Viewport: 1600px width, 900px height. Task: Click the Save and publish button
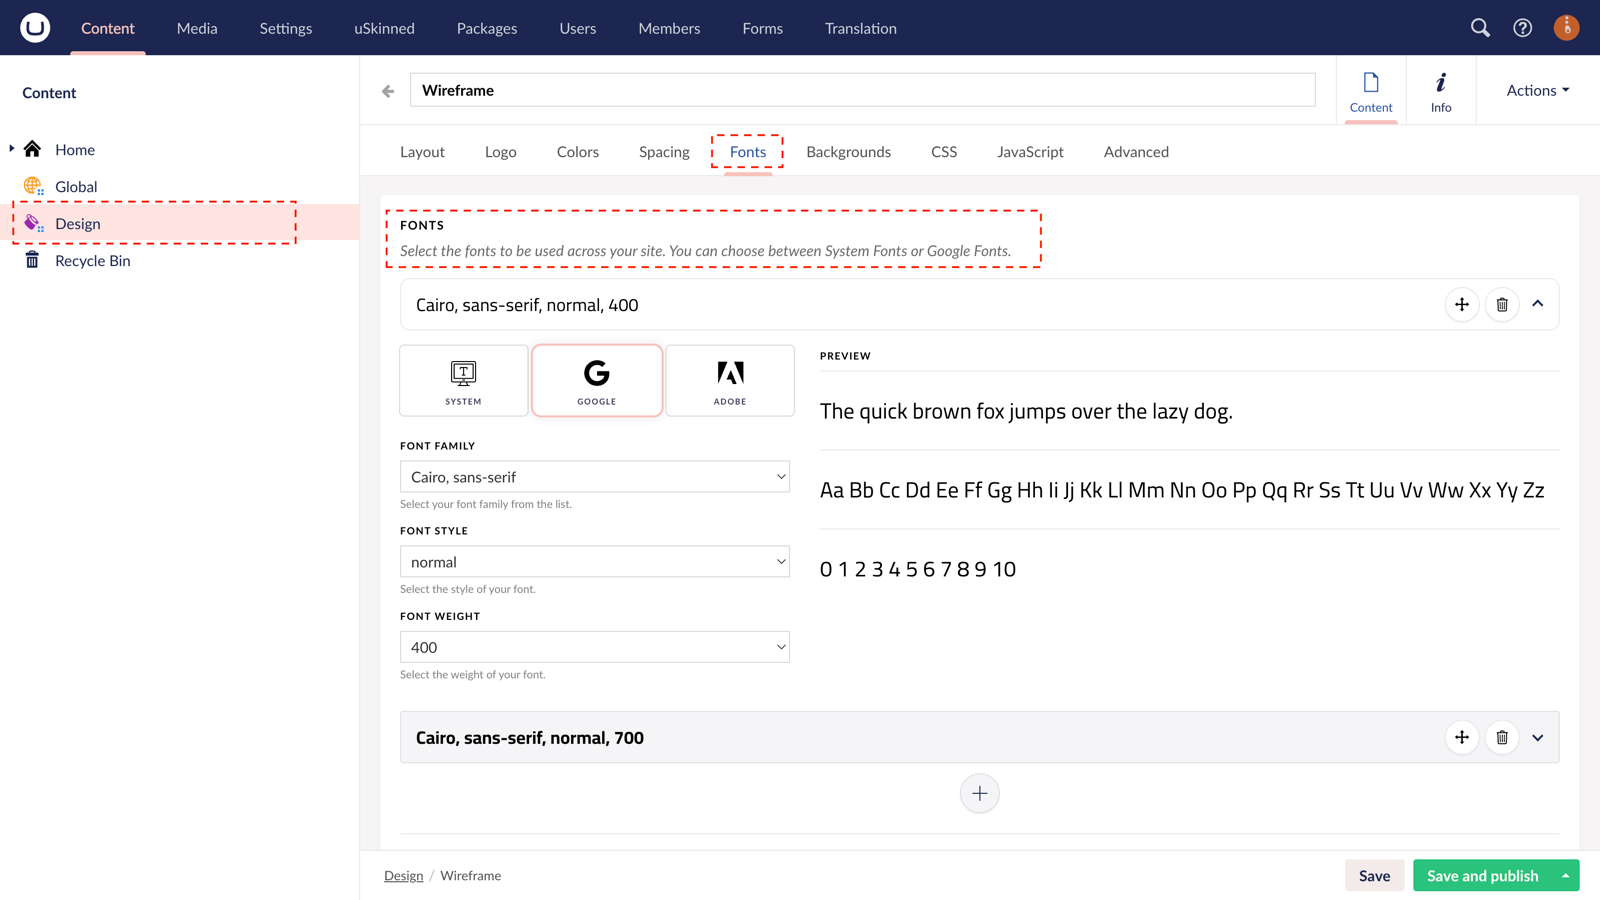1483,875
